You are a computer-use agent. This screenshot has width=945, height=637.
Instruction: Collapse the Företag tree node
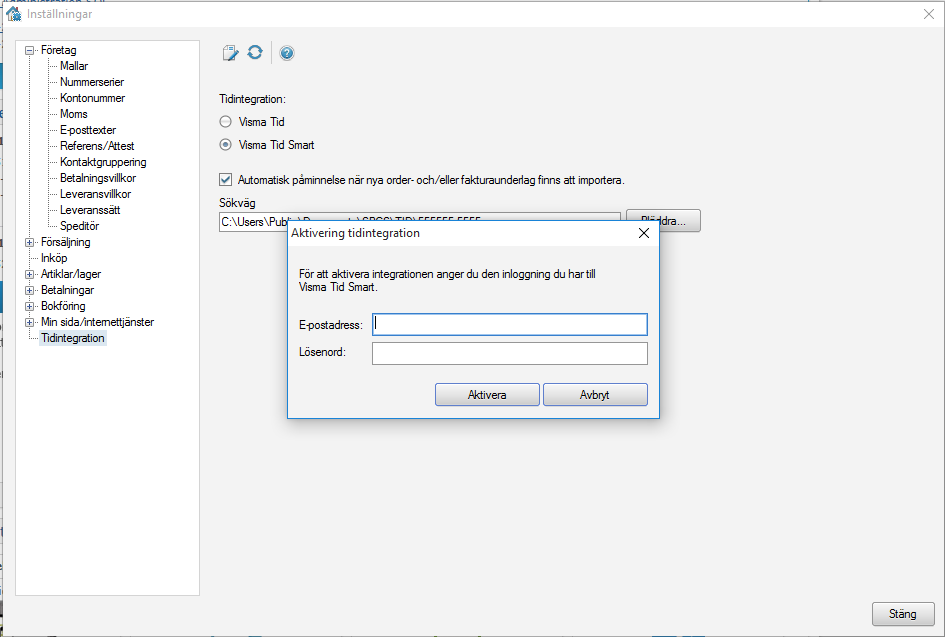point(29,51)
